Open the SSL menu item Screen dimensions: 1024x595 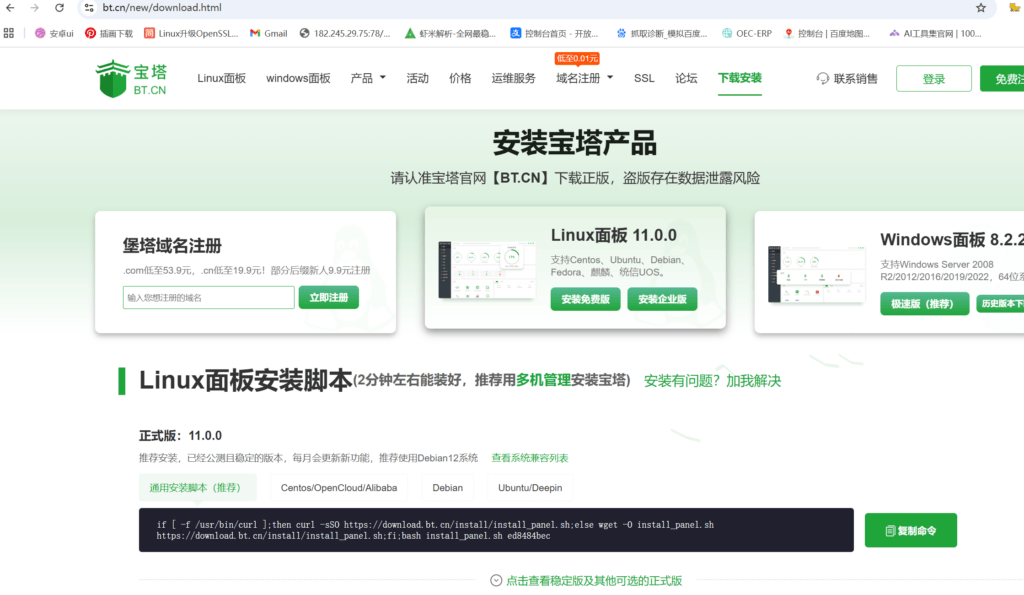(643, 78)
